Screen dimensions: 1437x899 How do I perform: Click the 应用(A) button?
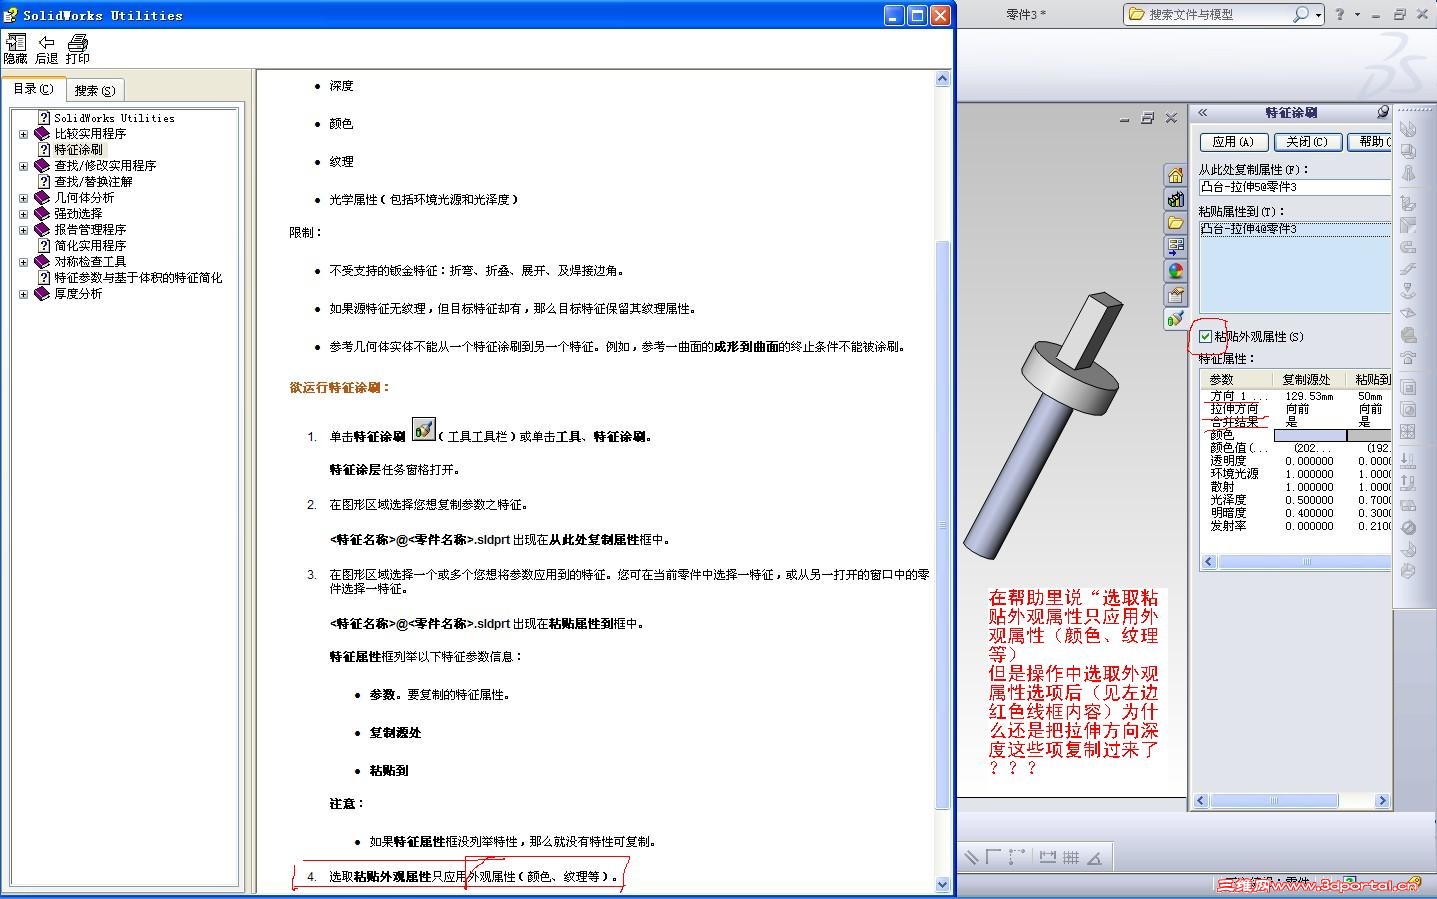pyautogui.click(x=1233, y=142)
